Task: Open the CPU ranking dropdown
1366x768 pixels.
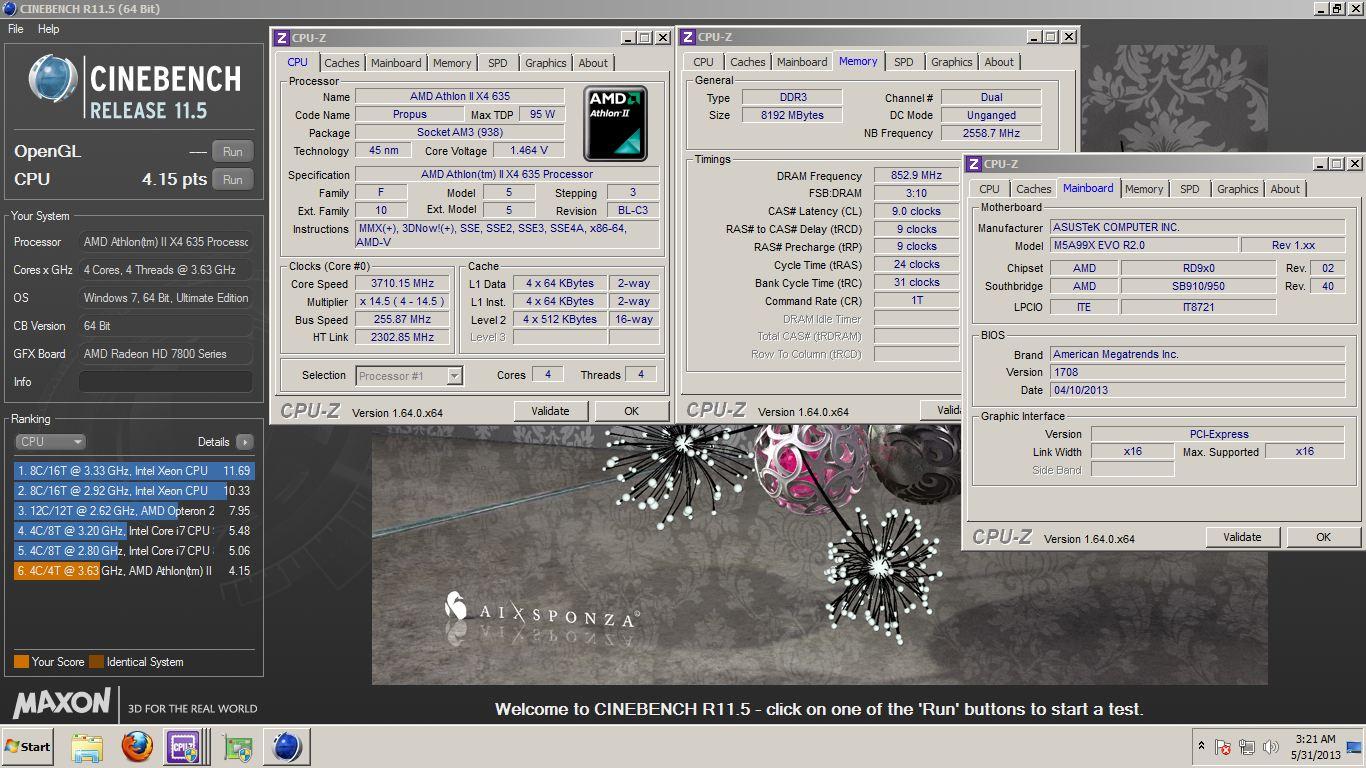Action: point(50,441)
